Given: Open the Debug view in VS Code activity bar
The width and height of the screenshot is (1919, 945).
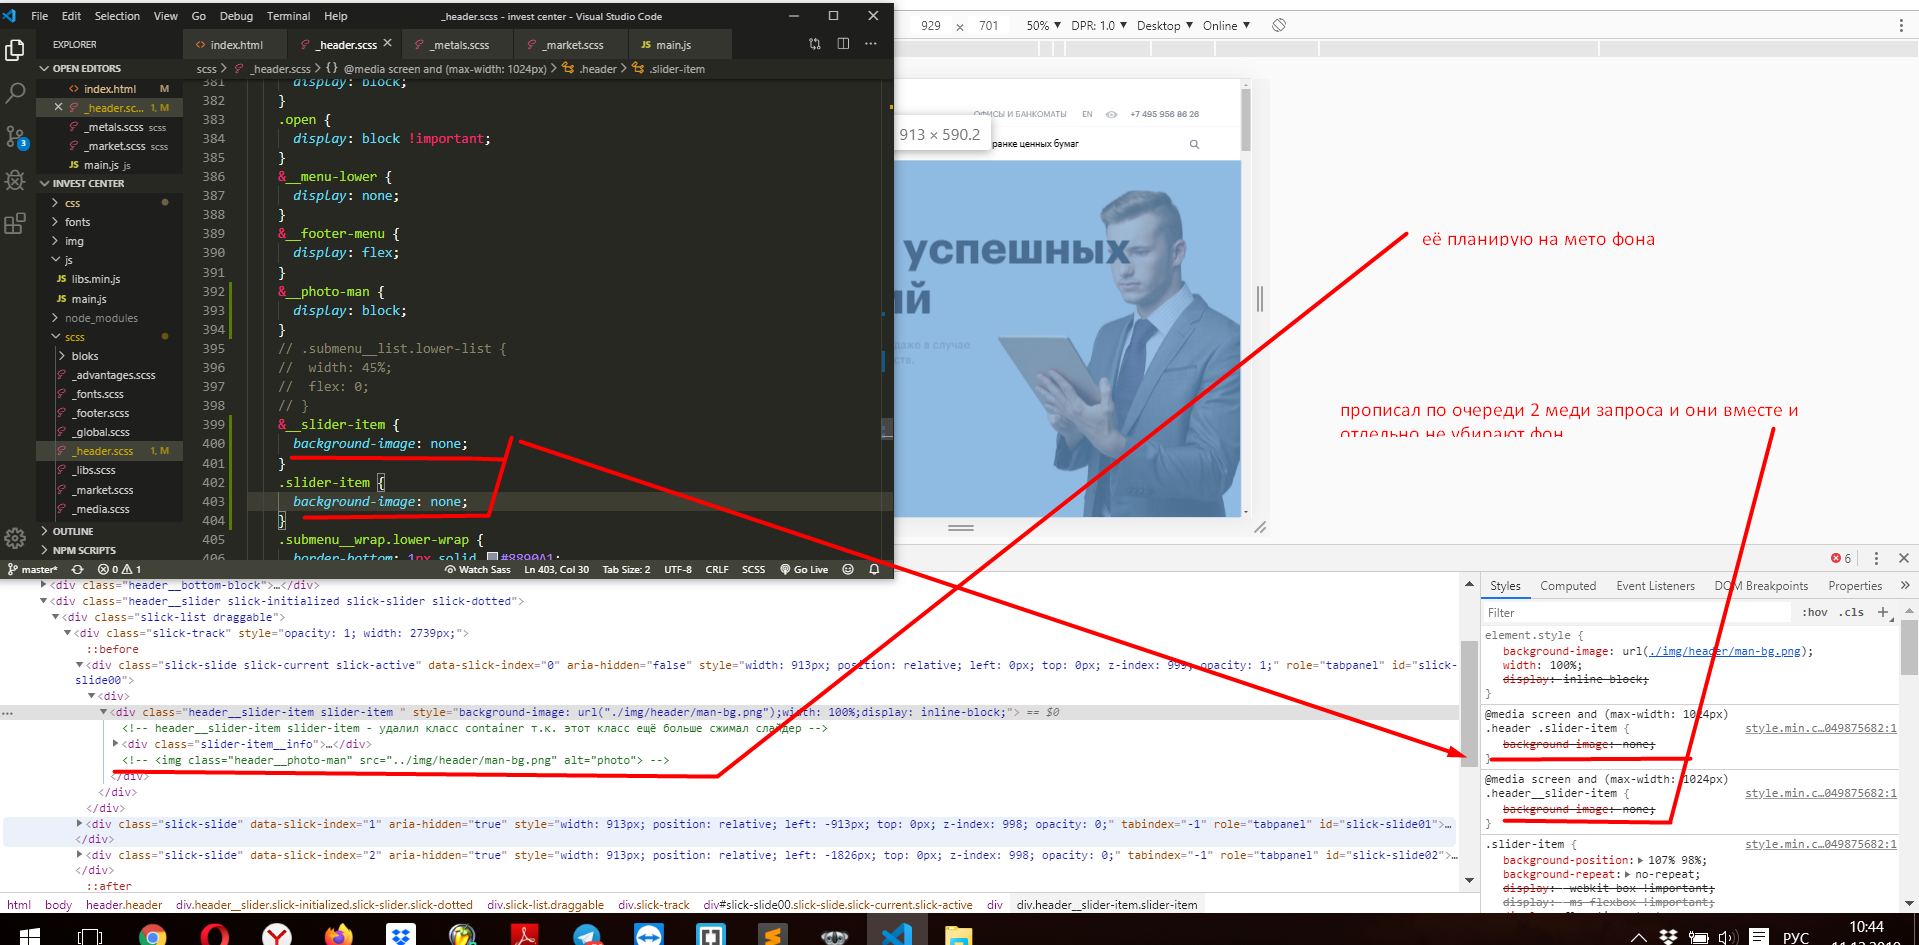Looking at the screenshot, I should (x=15, y=180).
